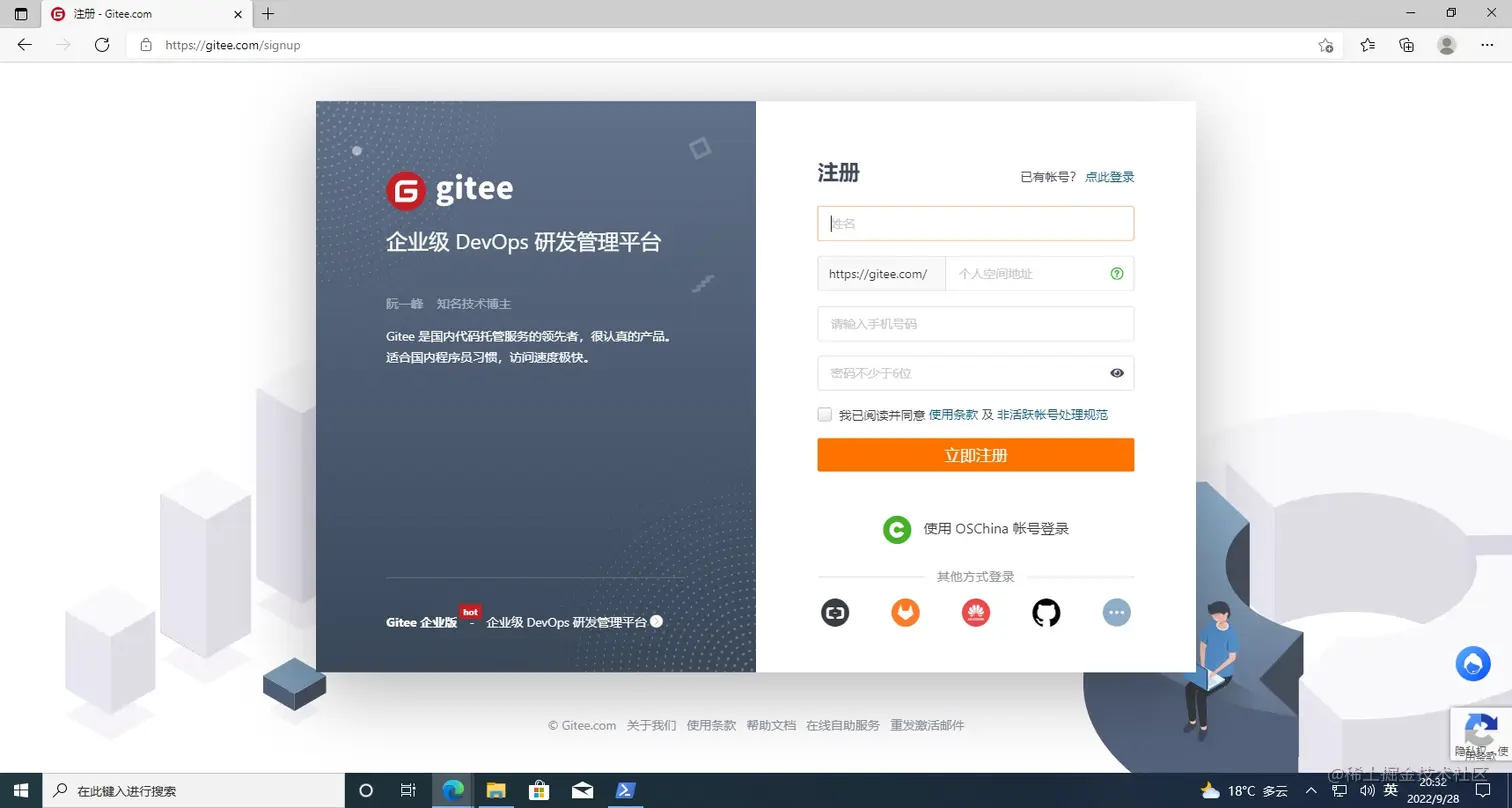Viewport: 1512px width, 808px height.
Task: Open Mail from the taskbar
Action: pyautogui.click(x=582, y=790)
